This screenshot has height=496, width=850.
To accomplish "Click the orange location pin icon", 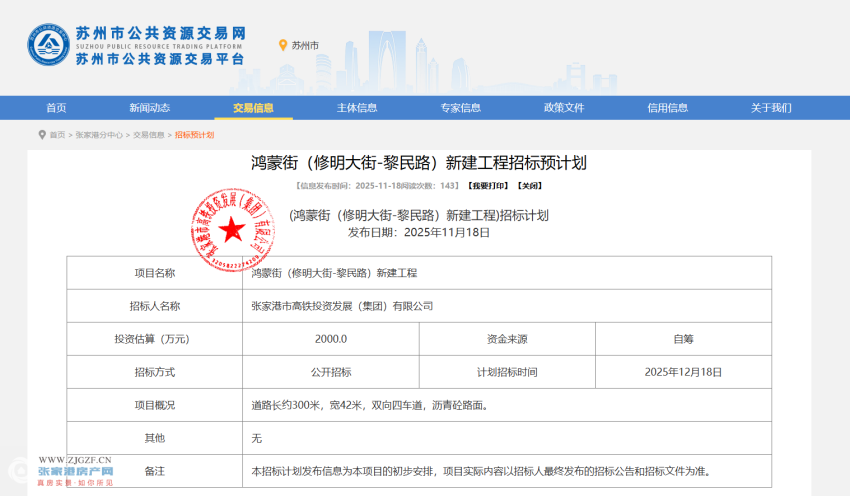I will (x=283, y=45).
